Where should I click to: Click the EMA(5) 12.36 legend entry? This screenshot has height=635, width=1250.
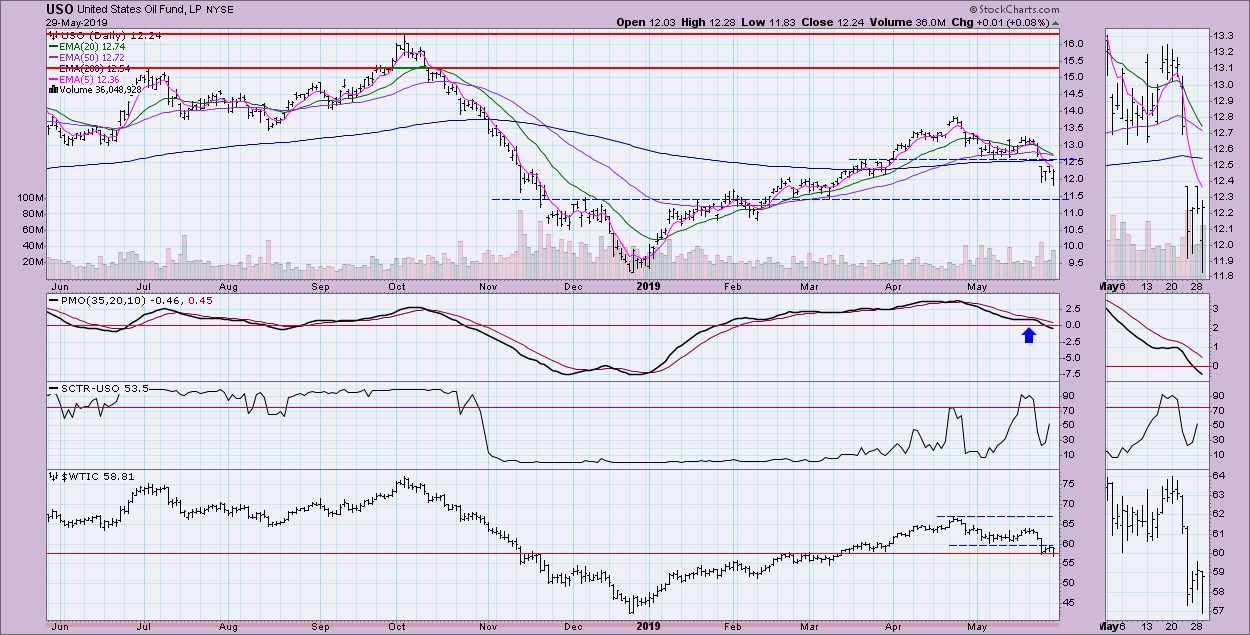click(x=84, y=79)
